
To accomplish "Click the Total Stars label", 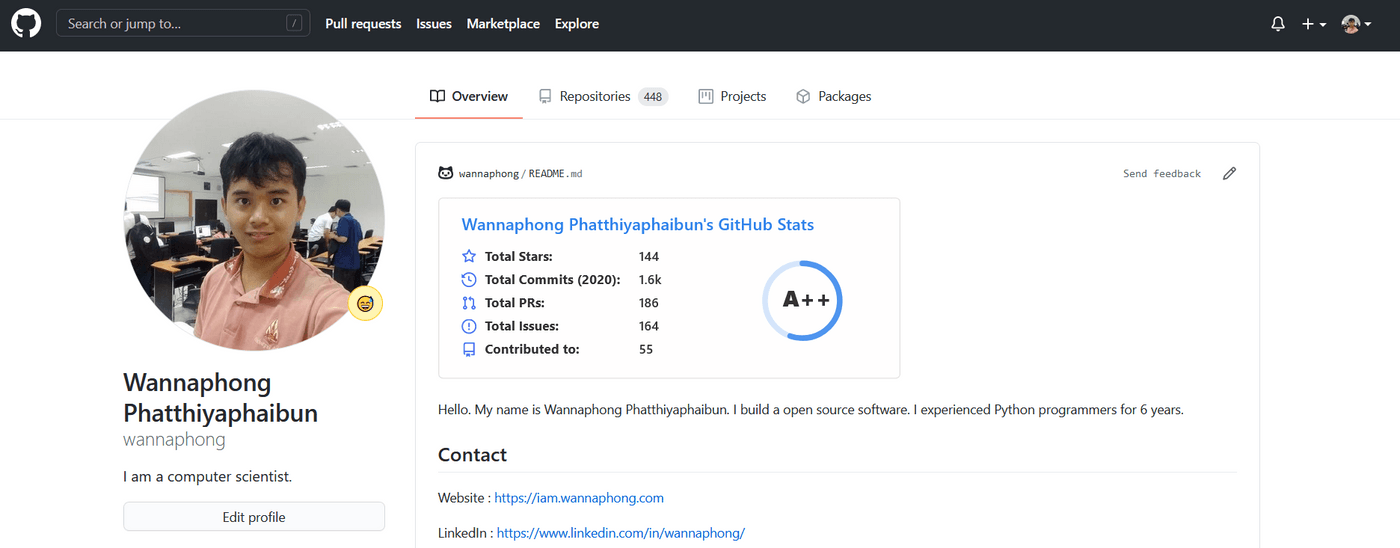I will point(519,257).
